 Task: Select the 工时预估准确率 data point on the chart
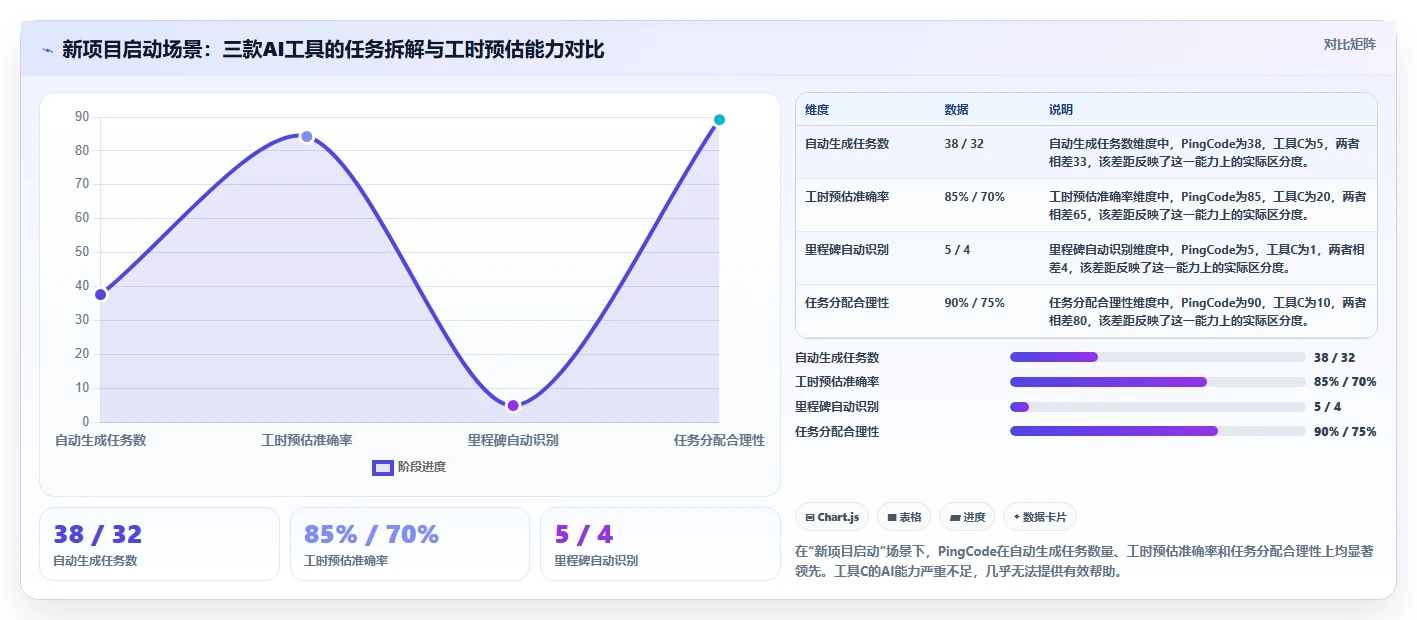click(x=307, y=136)
